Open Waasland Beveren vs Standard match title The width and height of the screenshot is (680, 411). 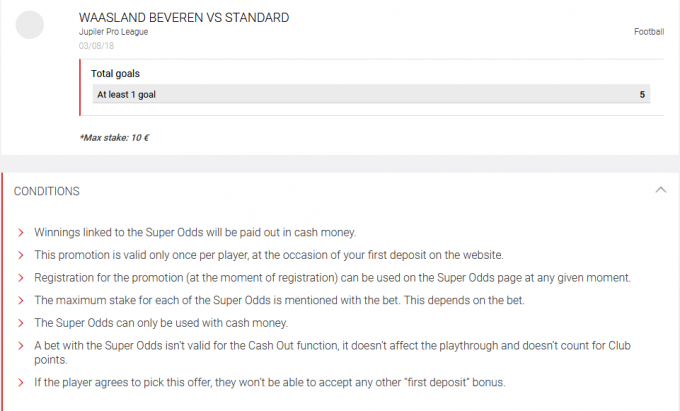(x=184, y=18)
